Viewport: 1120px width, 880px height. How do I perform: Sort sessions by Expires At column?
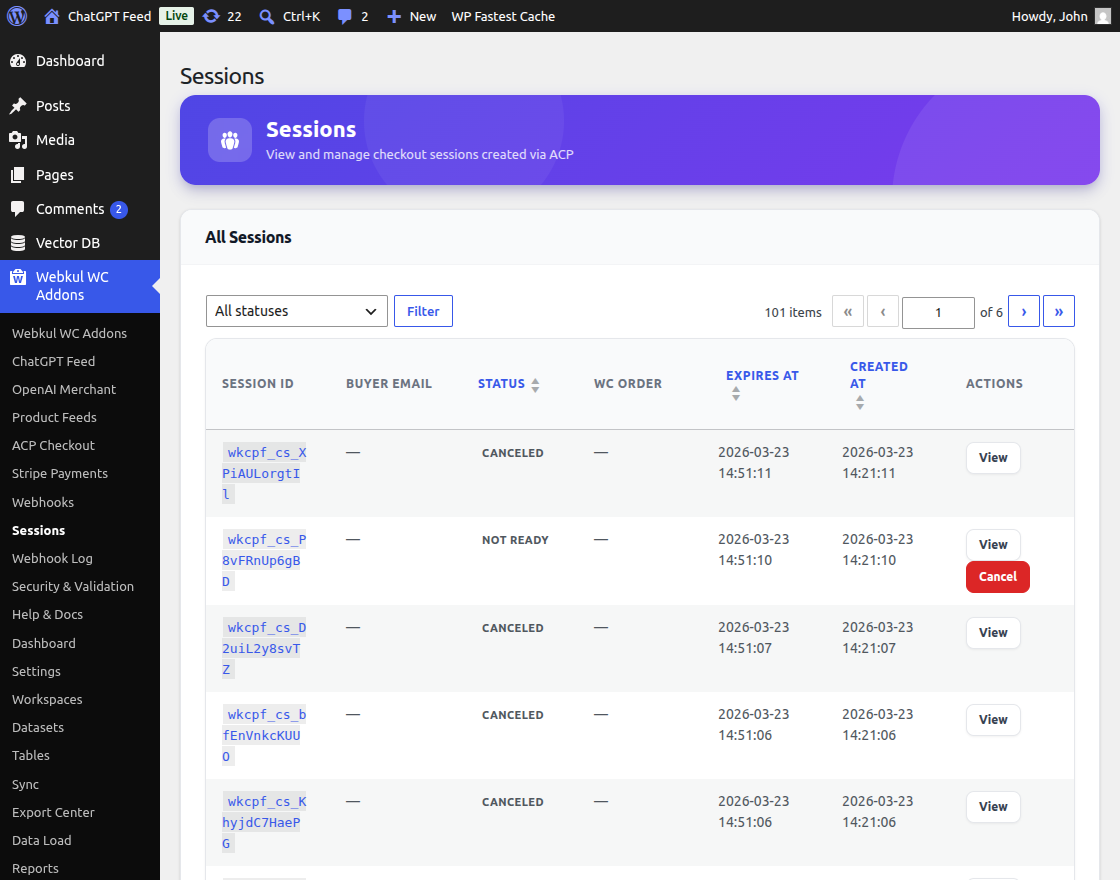click(x=761, y=376)
